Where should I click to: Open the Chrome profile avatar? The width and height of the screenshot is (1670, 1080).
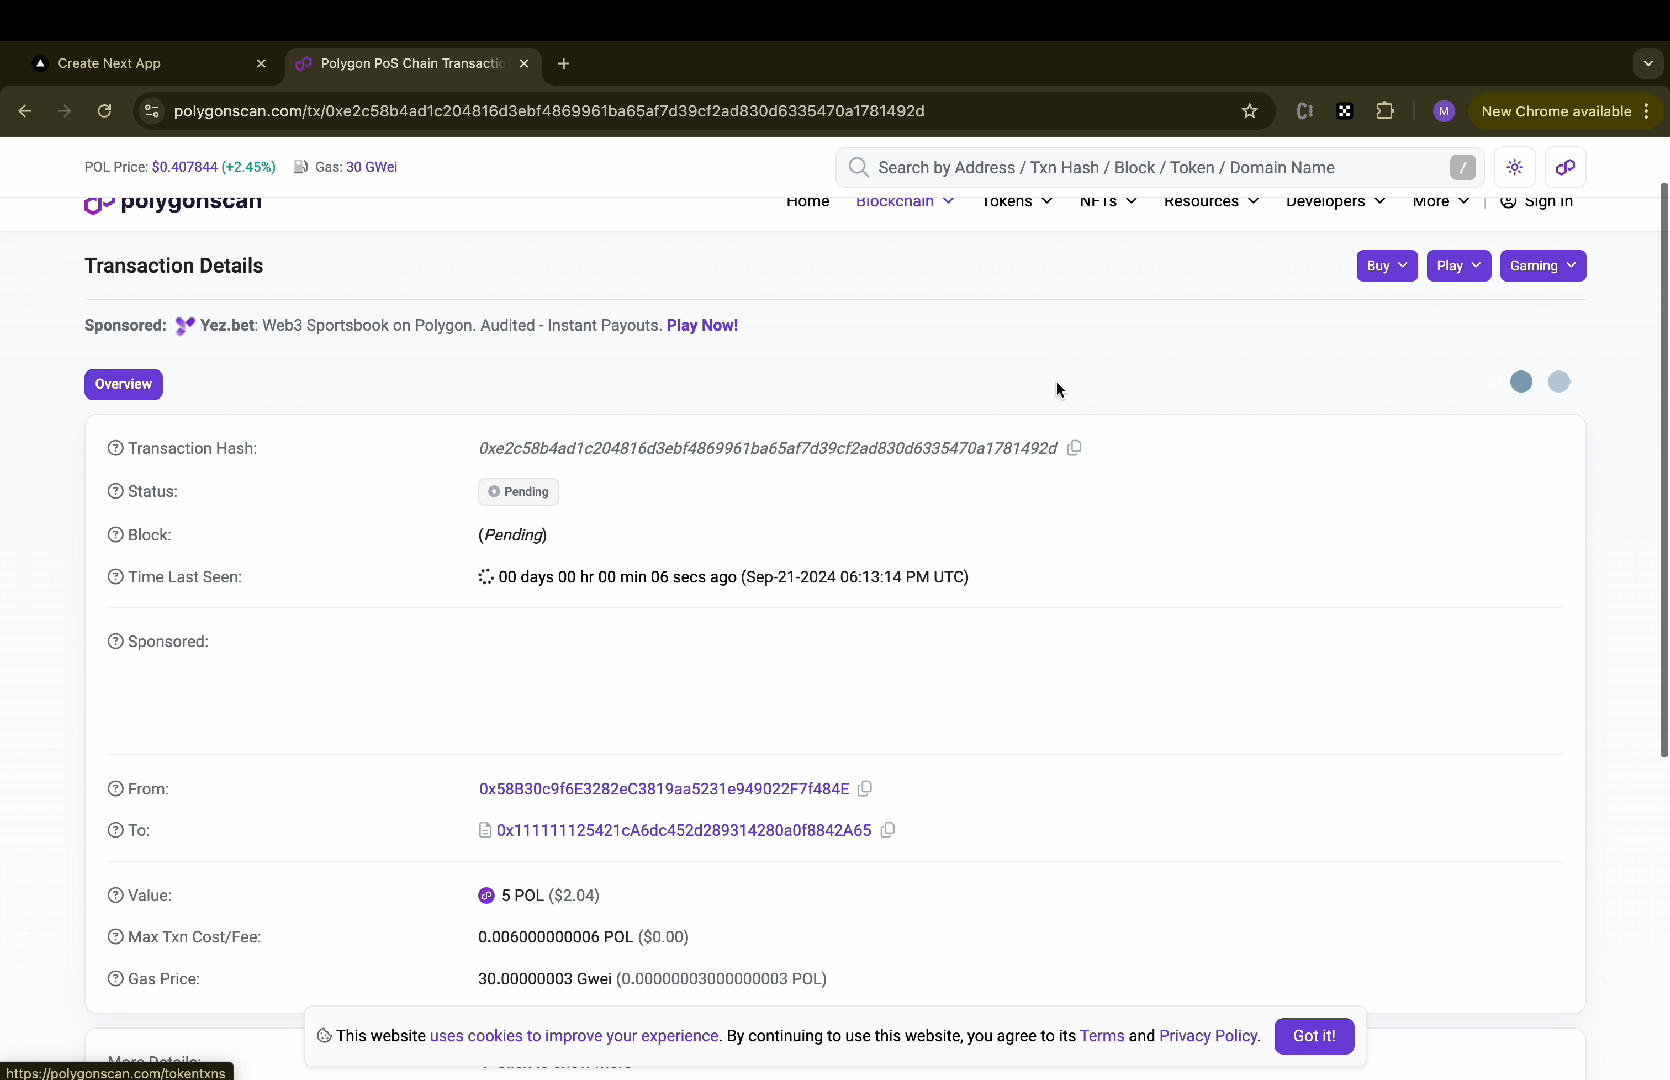click(x=1443, y=111)
